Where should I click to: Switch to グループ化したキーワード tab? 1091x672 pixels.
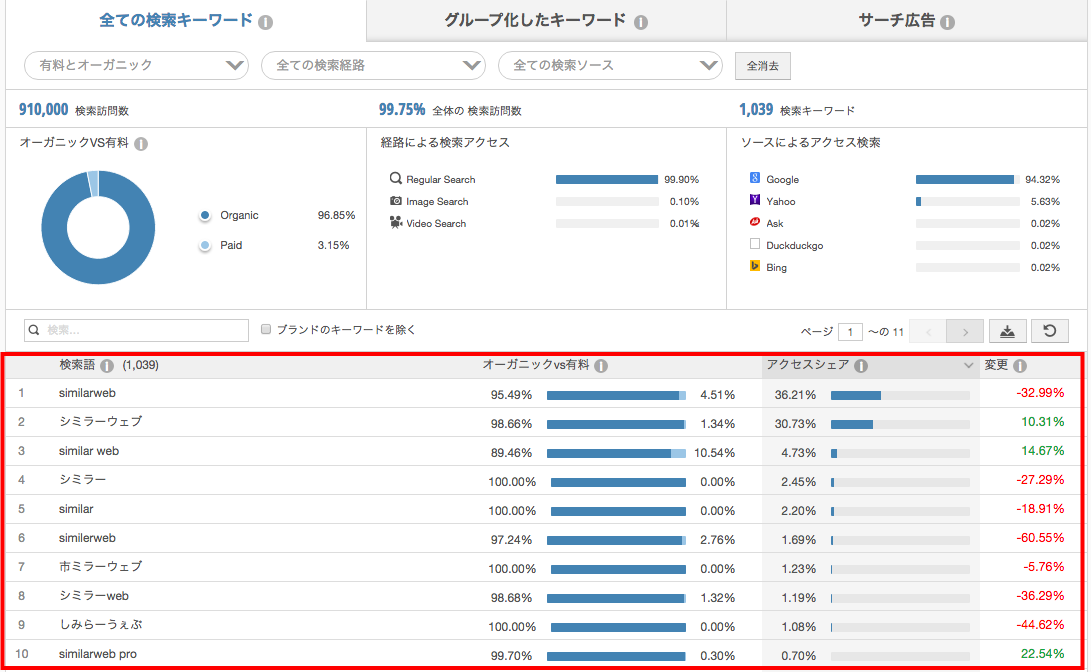click(x=546, y=20)
